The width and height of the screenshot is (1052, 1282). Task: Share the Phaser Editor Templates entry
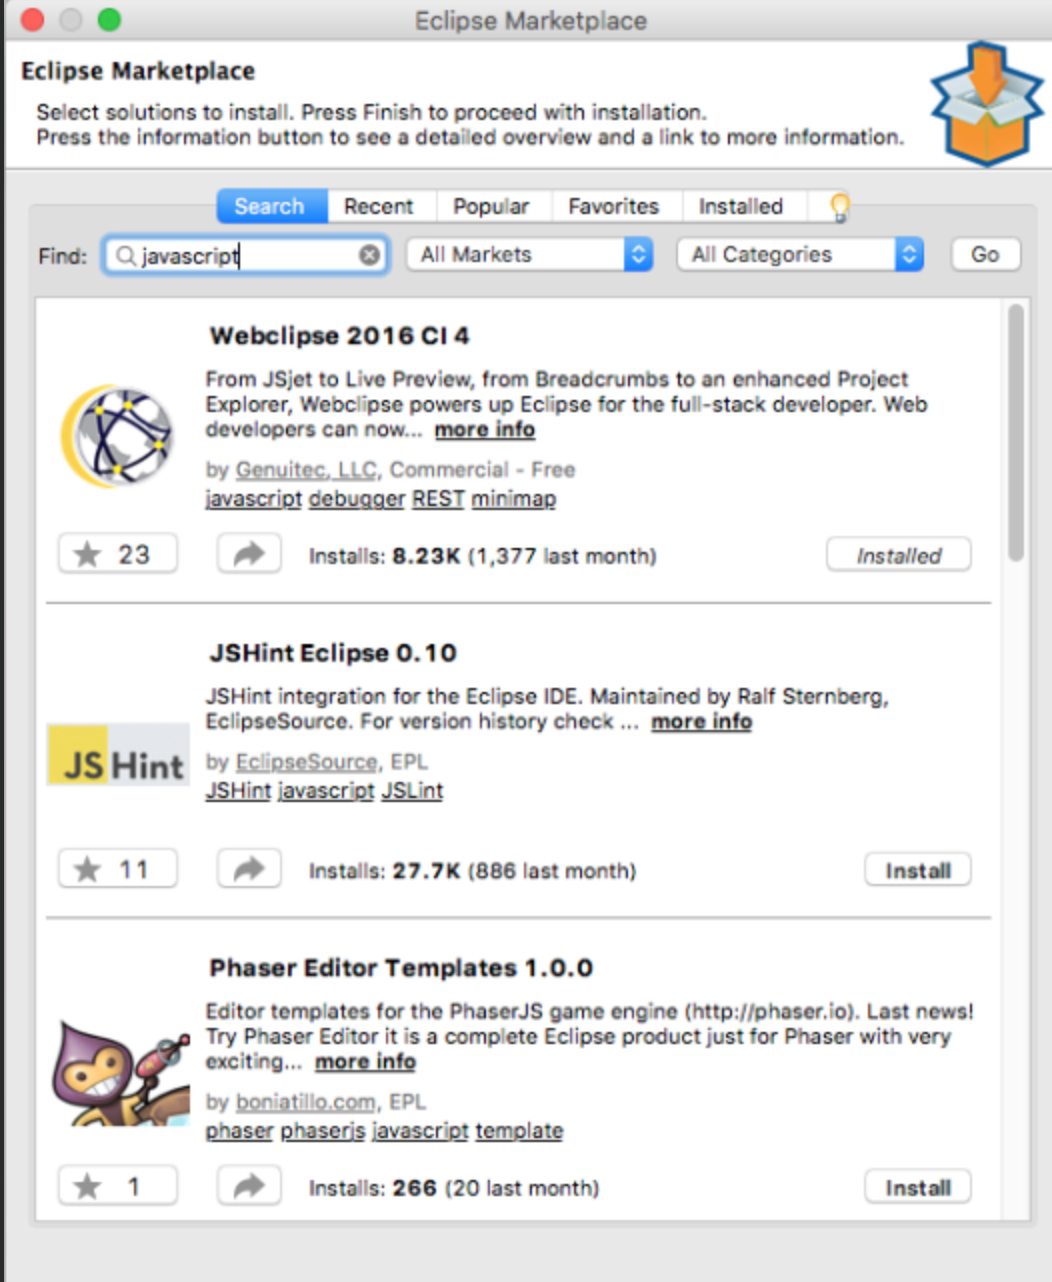coord(249,1187)
